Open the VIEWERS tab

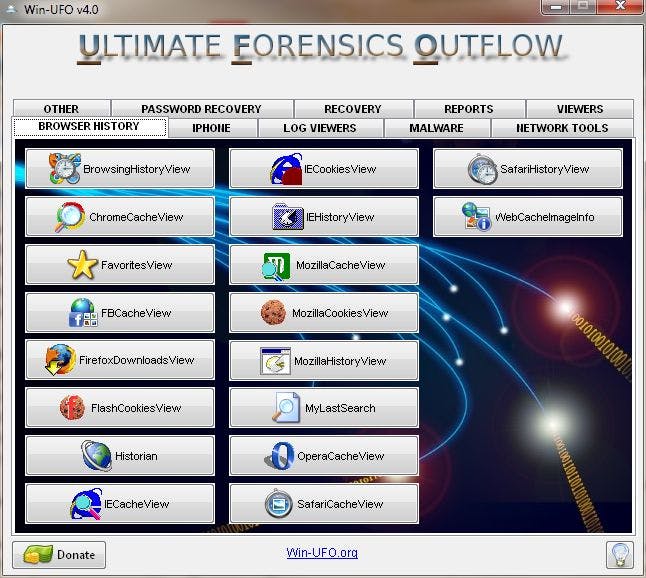pos(580,109)
